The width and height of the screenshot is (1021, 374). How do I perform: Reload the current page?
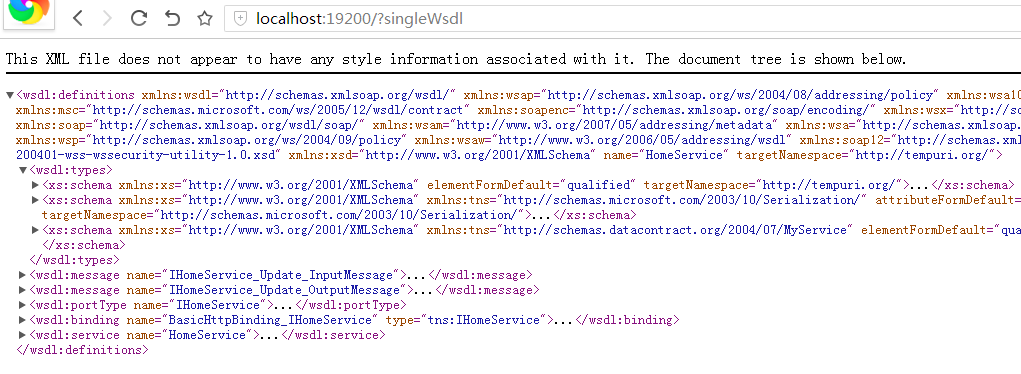139,18
